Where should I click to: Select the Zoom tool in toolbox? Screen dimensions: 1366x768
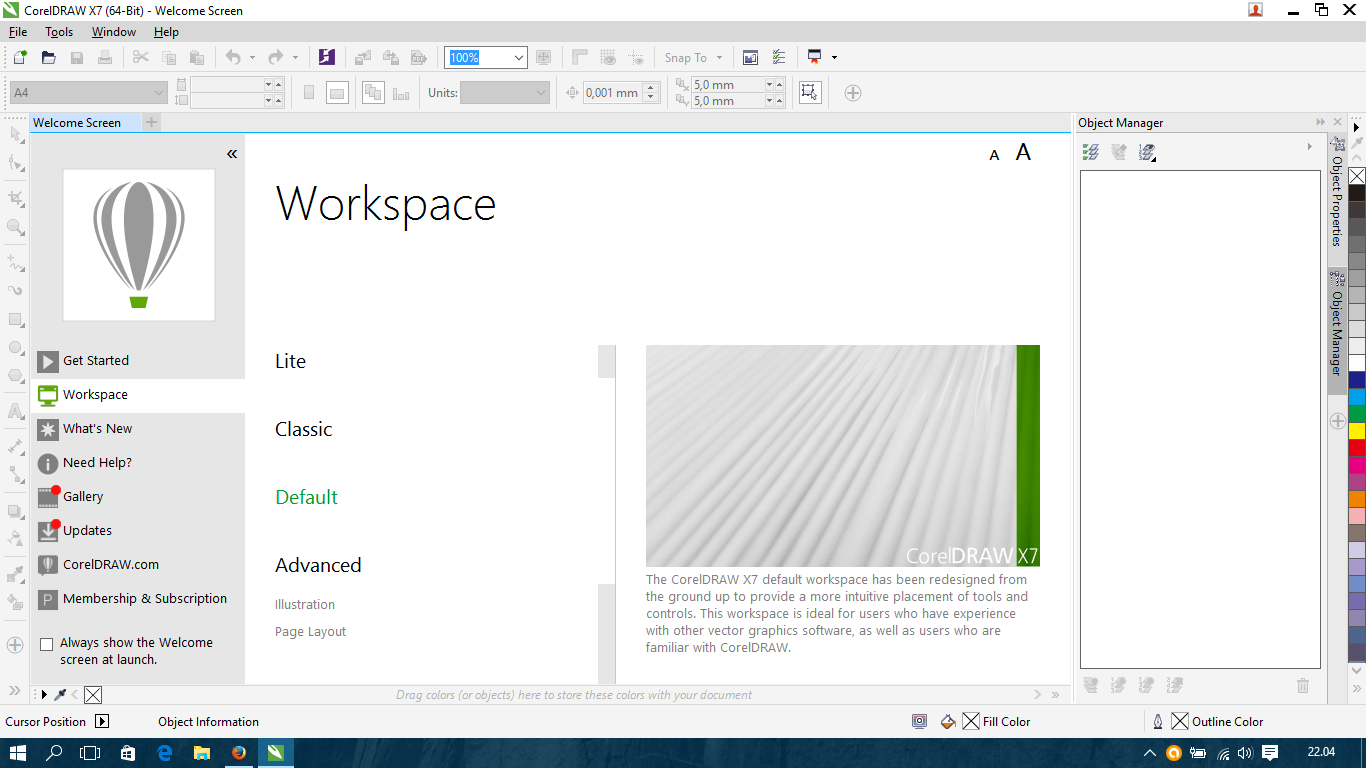coord(15,227)
